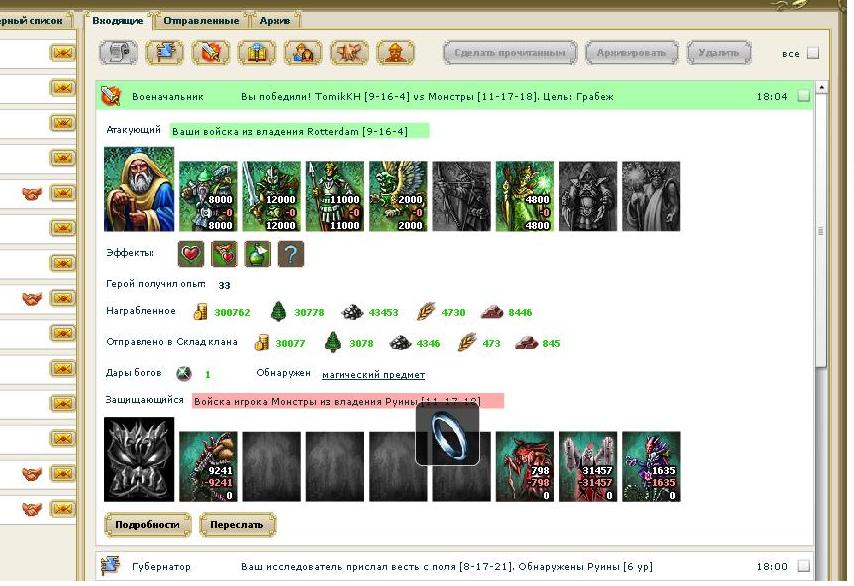
Task: Open the Архив tab
Action: tap(274, 21)
